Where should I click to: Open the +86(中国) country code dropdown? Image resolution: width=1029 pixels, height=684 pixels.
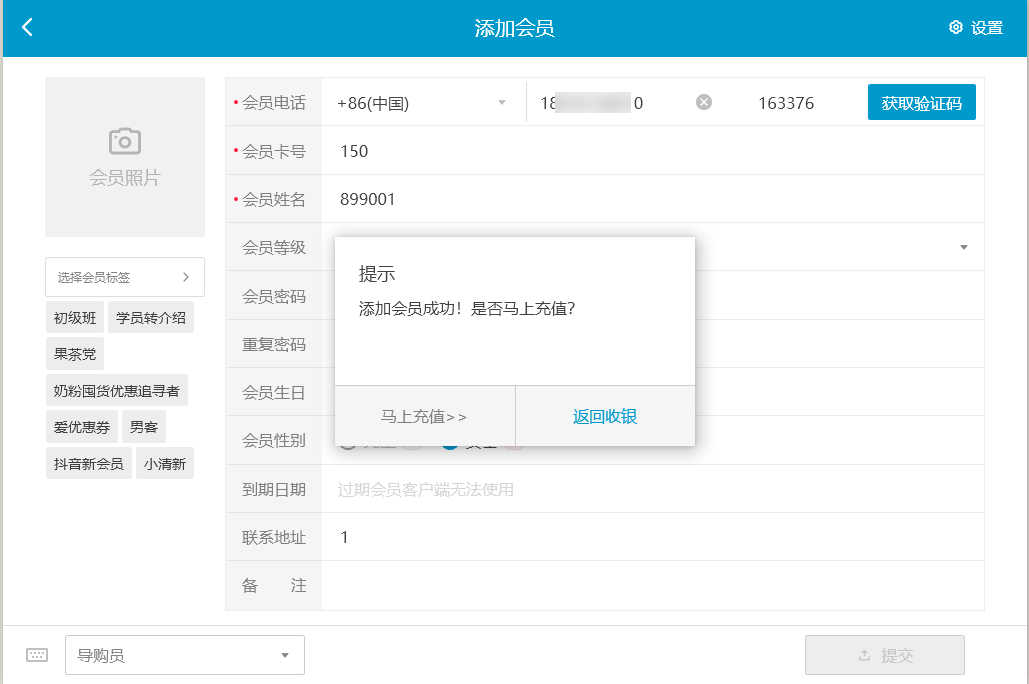(x=423, y=103)
